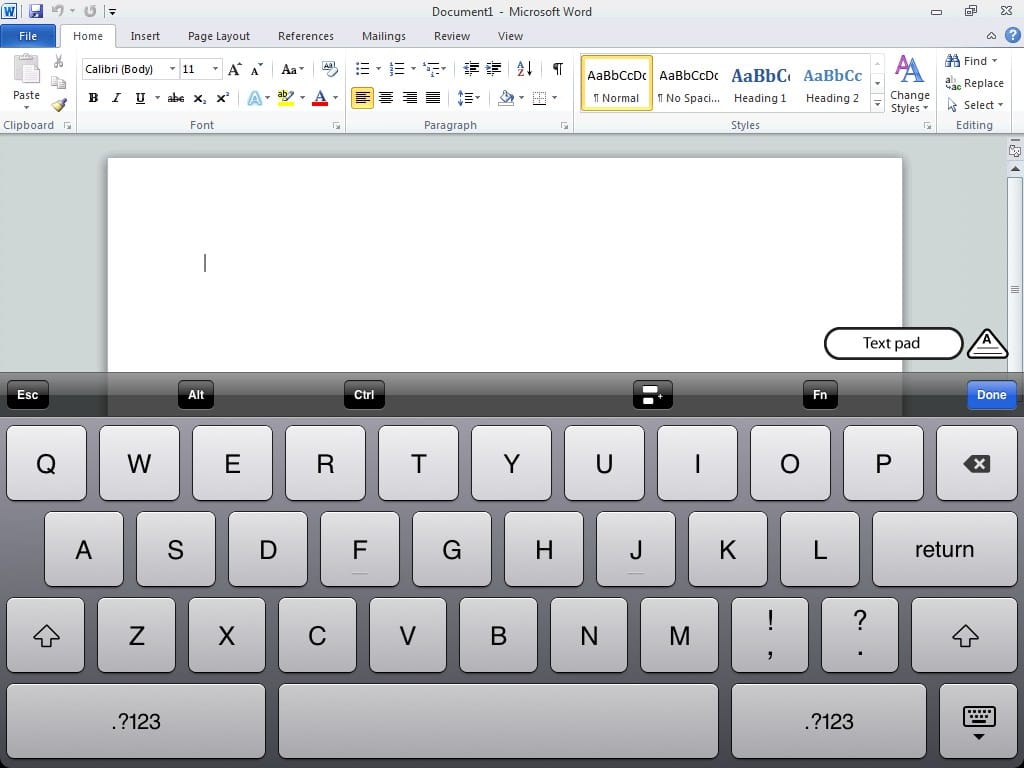
Task: Click the Borders icon
Action: point(539,98)
